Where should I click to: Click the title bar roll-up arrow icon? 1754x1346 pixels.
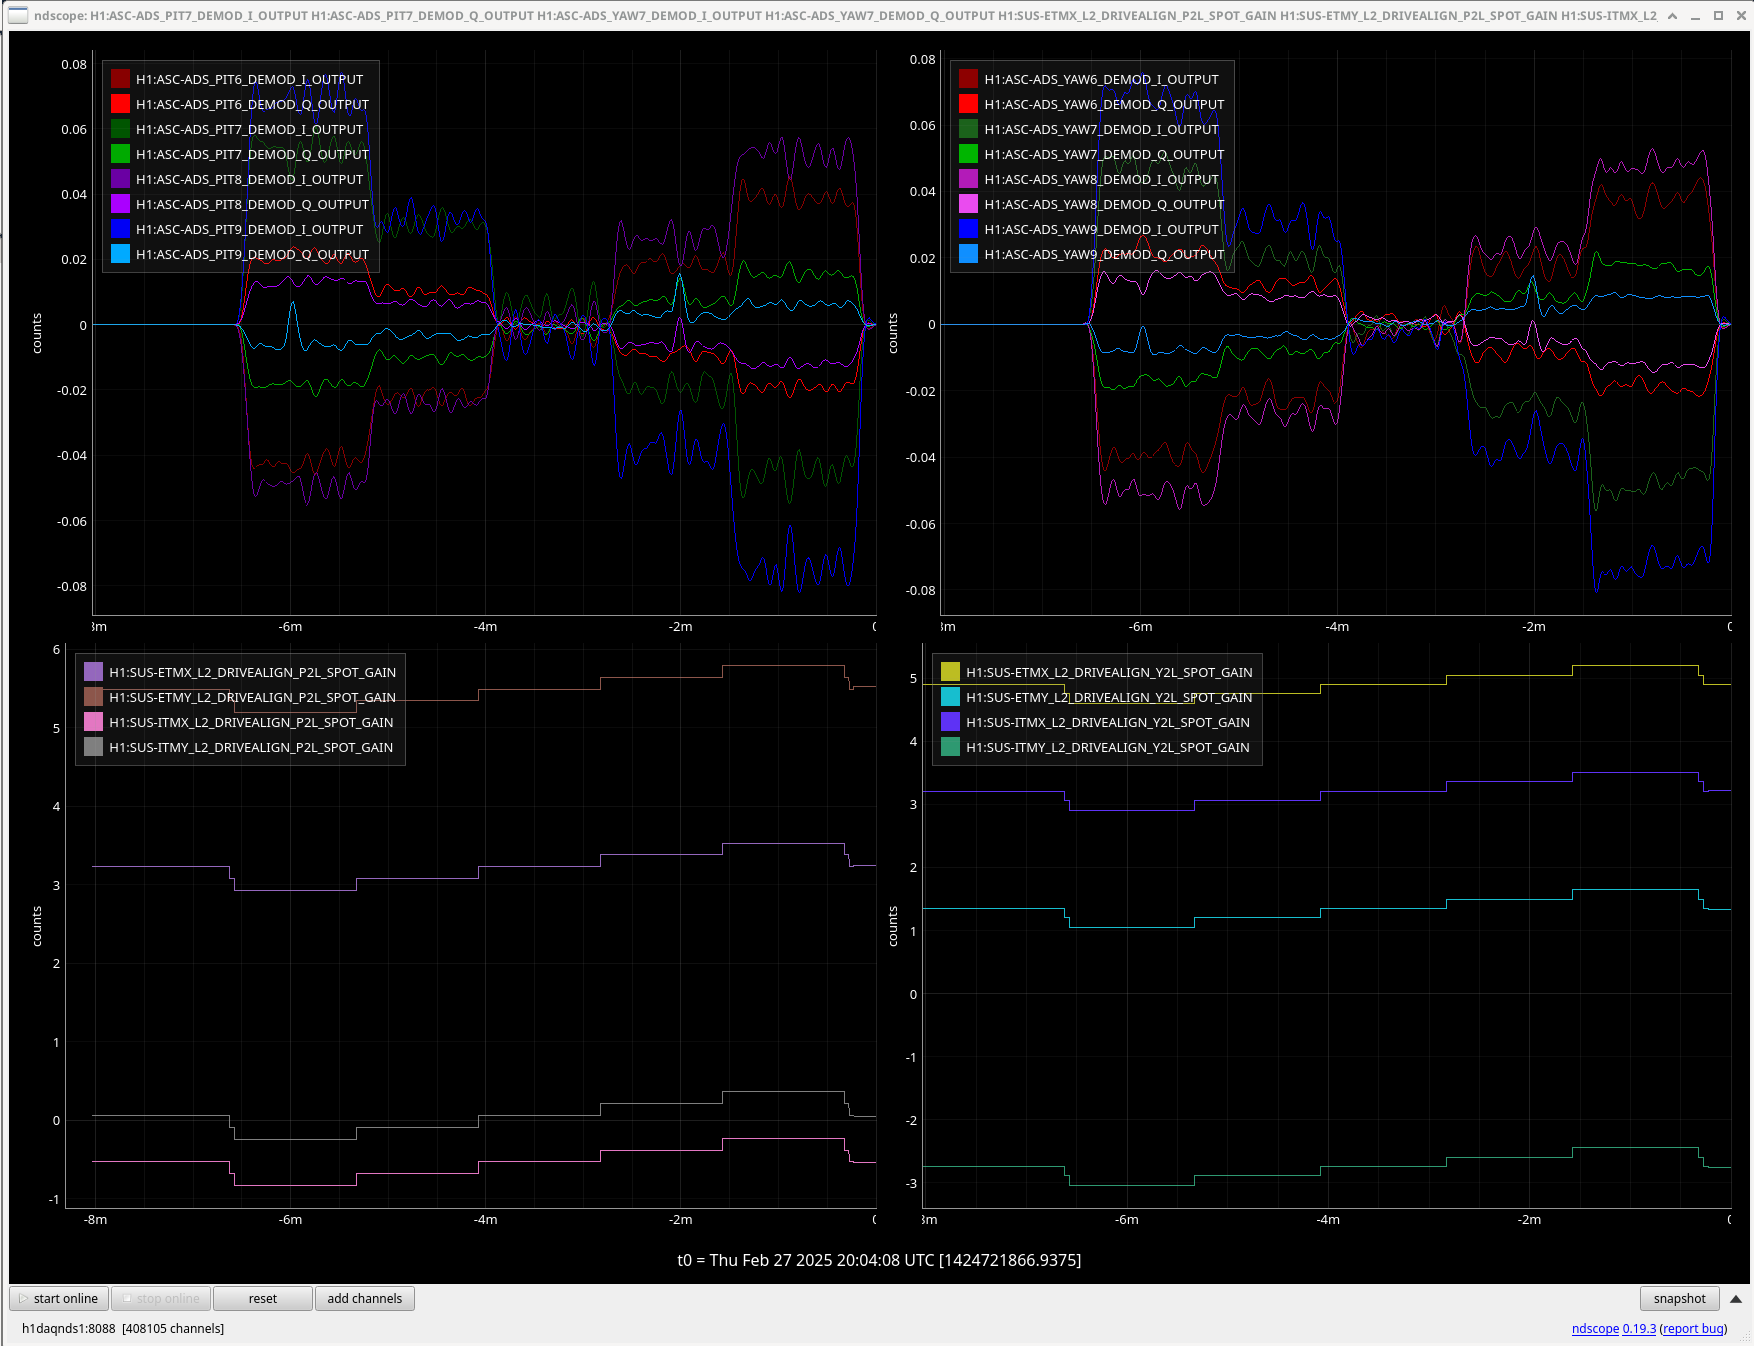(1672, 15)
